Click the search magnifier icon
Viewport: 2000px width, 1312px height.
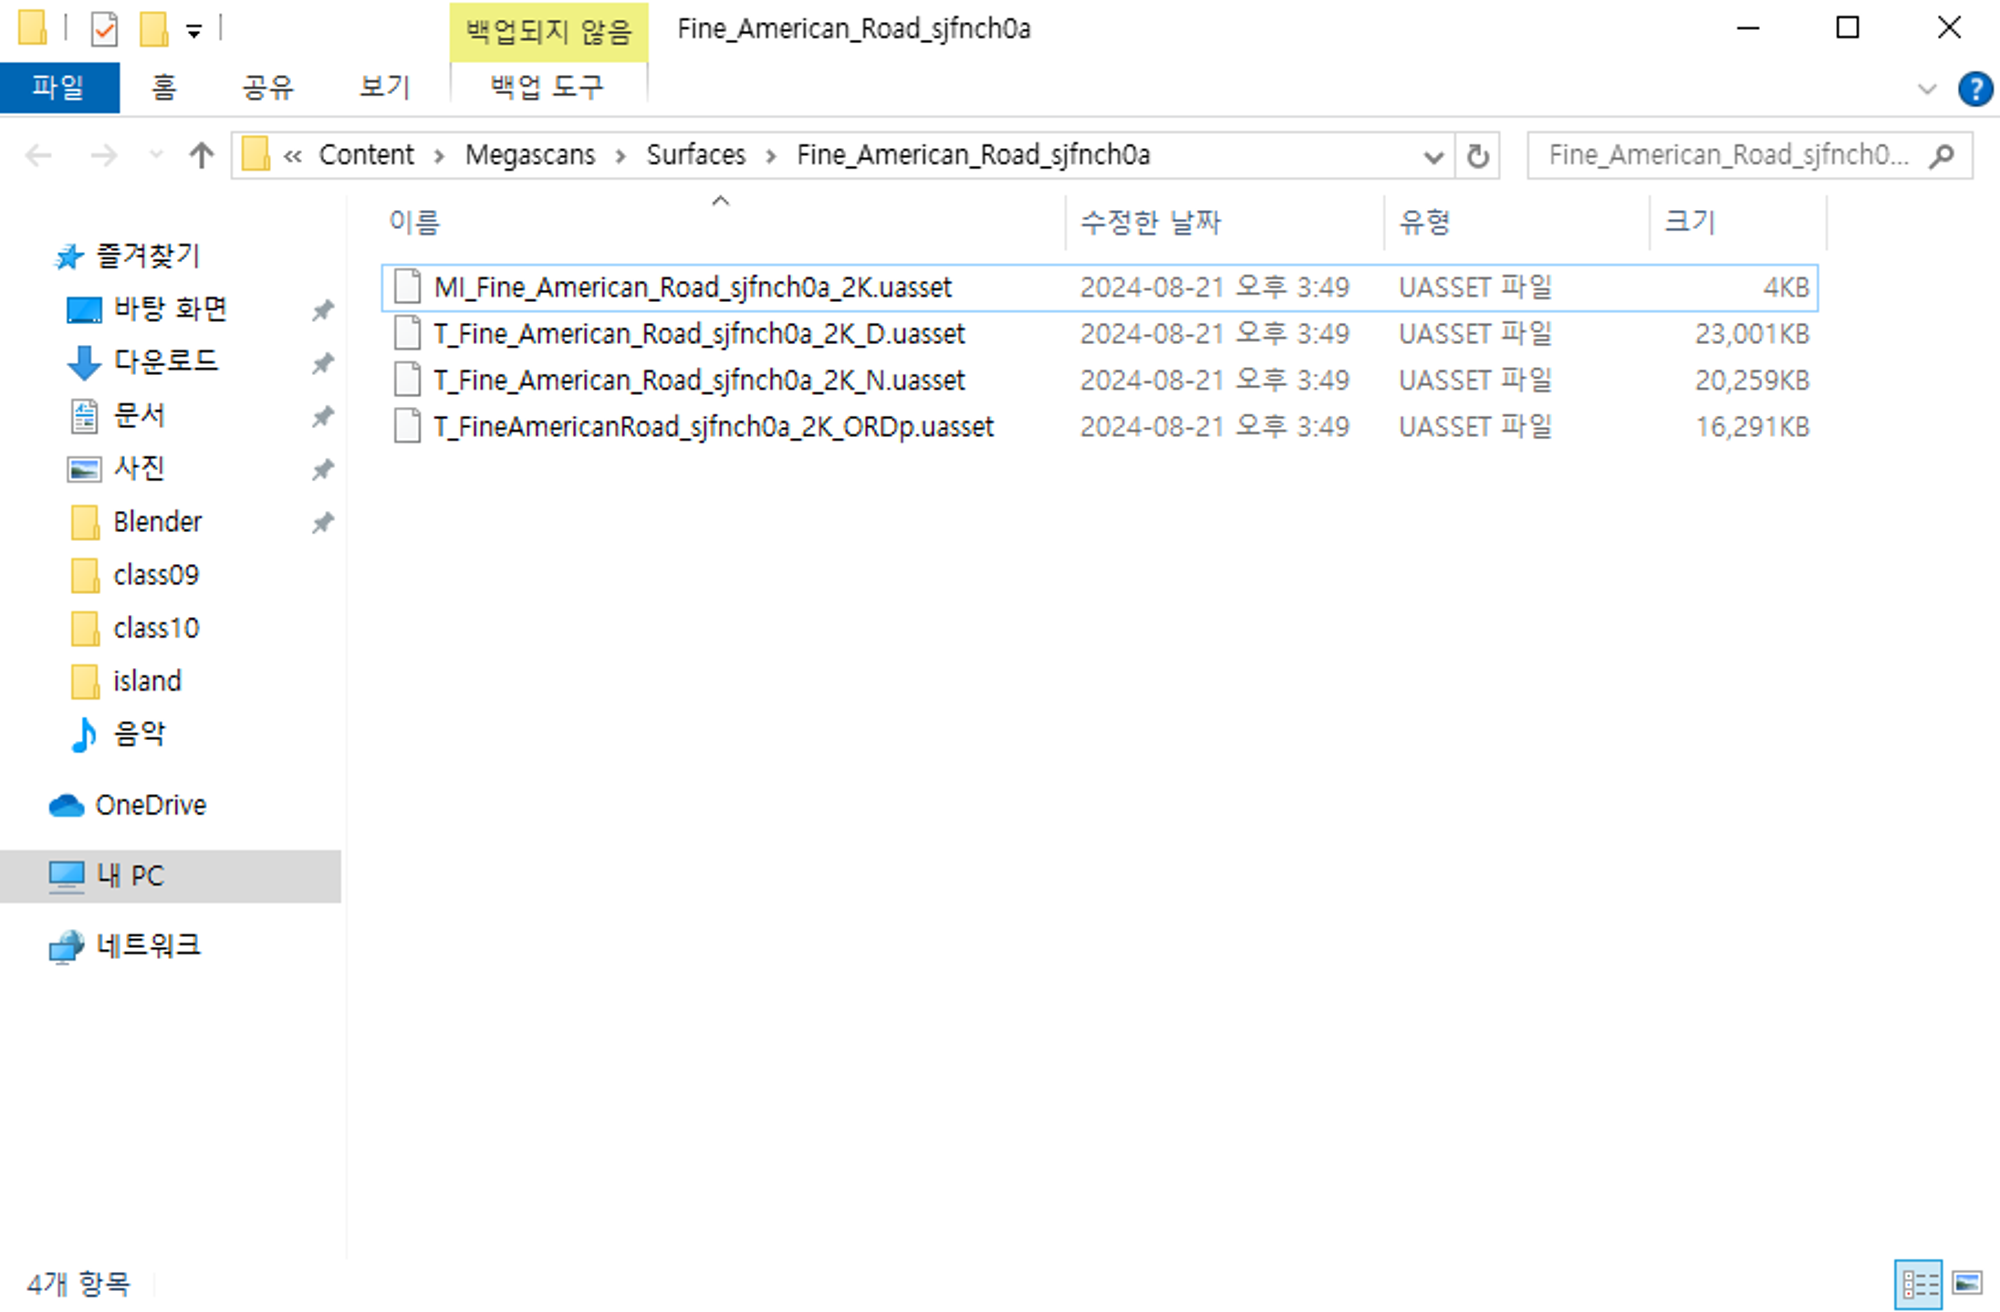pos(1942,155)
